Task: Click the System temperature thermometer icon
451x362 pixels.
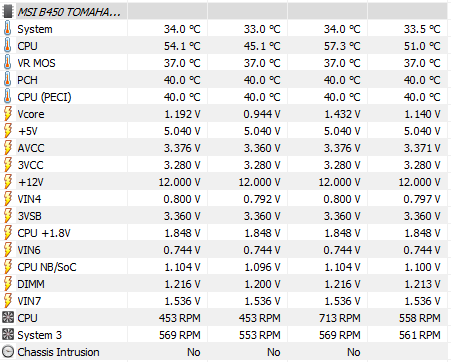Action: point(7,29)
